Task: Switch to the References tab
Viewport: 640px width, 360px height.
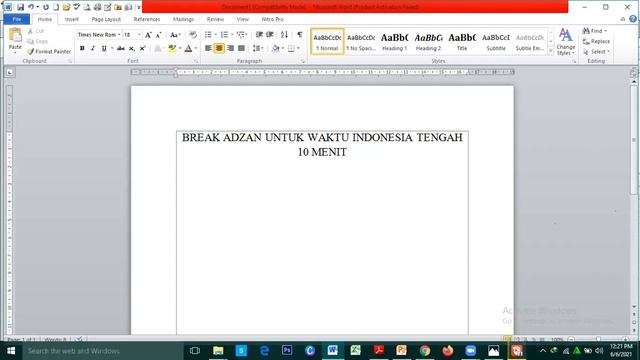Action: pyautogui.click(x=147, y=19)
